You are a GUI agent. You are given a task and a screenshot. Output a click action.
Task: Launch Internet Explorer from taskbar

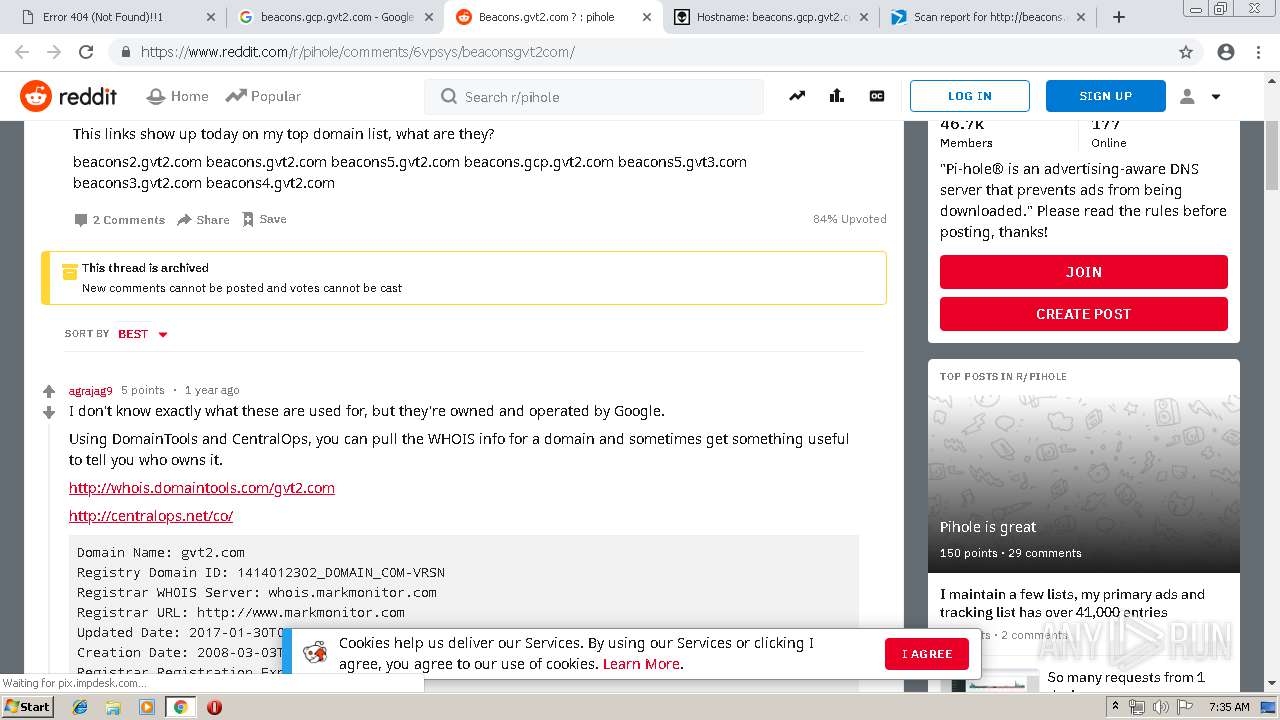80,707
